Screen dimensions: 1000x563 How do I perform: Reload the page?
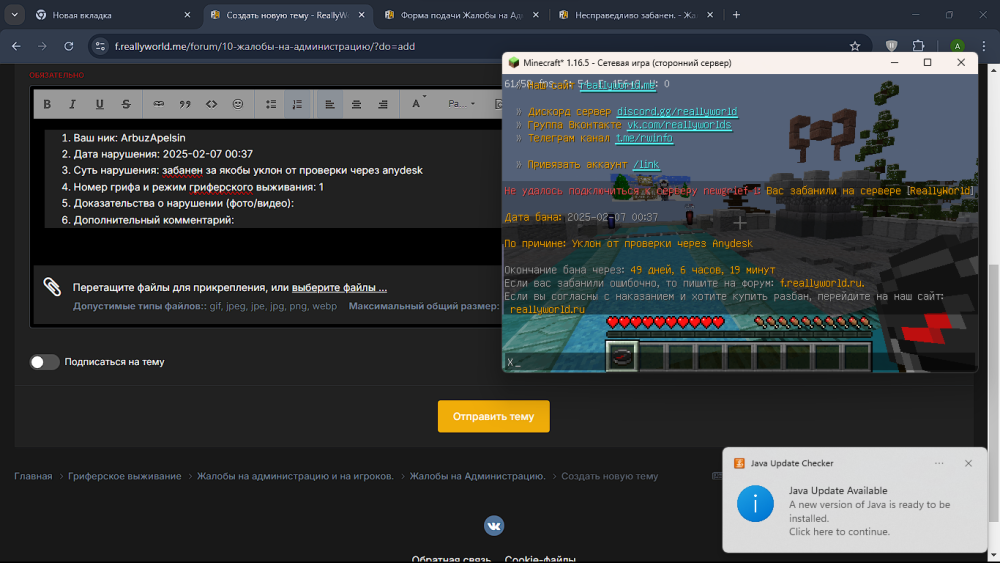tap(69, 46)
